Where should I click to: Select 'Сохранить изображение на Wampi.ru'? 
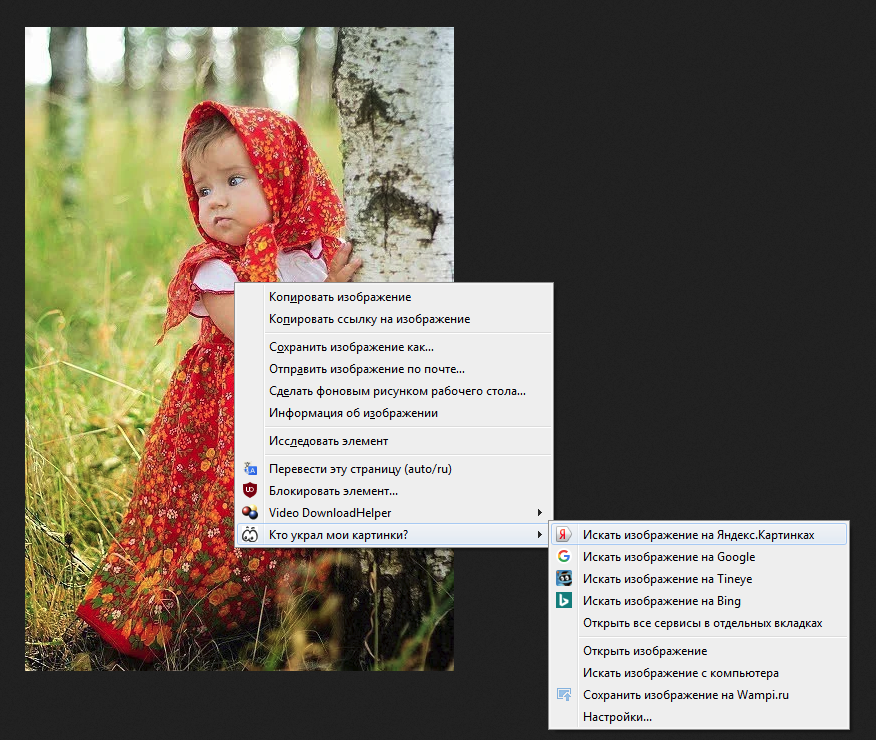pos(699,695)
